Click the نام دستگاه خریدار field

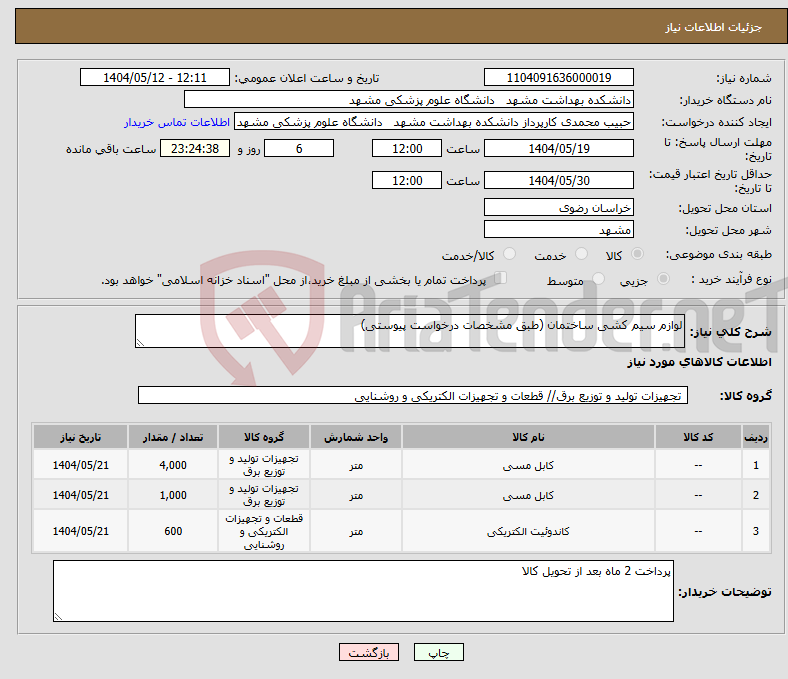[x=409, y=100]
